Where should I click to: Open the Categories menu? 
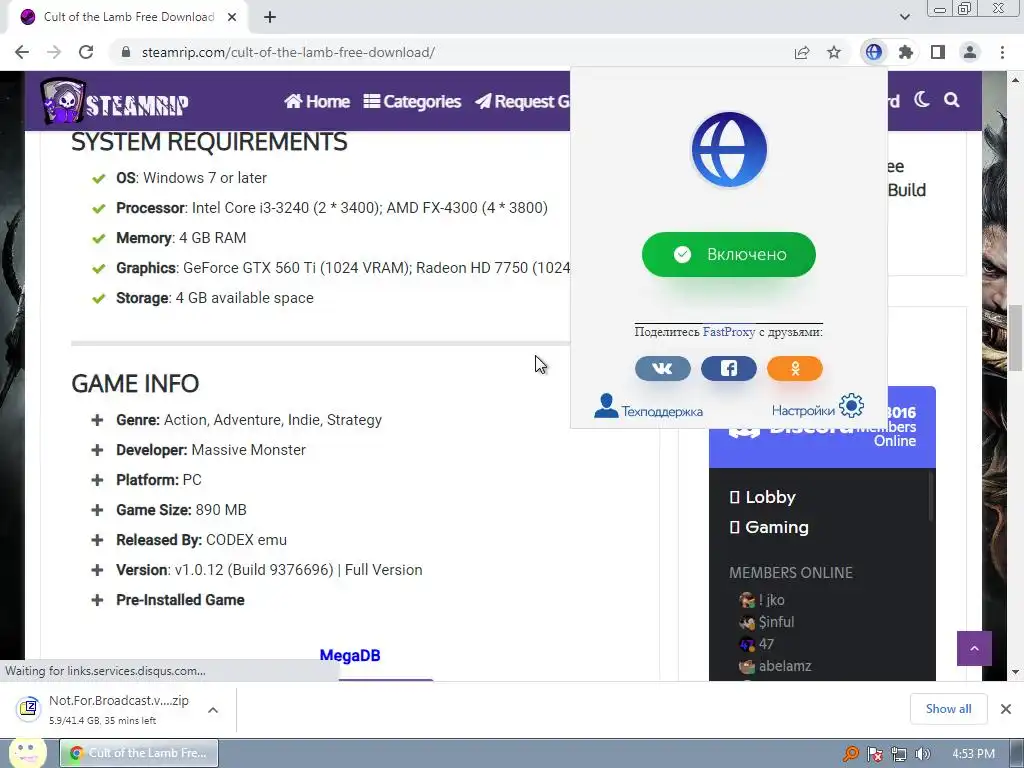click(412, 101)
